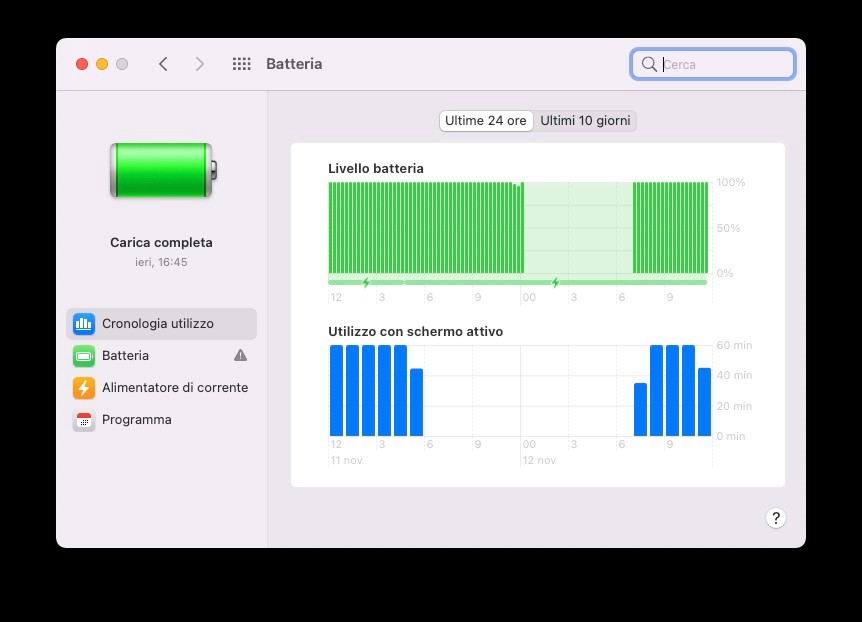
Task: Click into the Cerca search field
Action: 725,64
